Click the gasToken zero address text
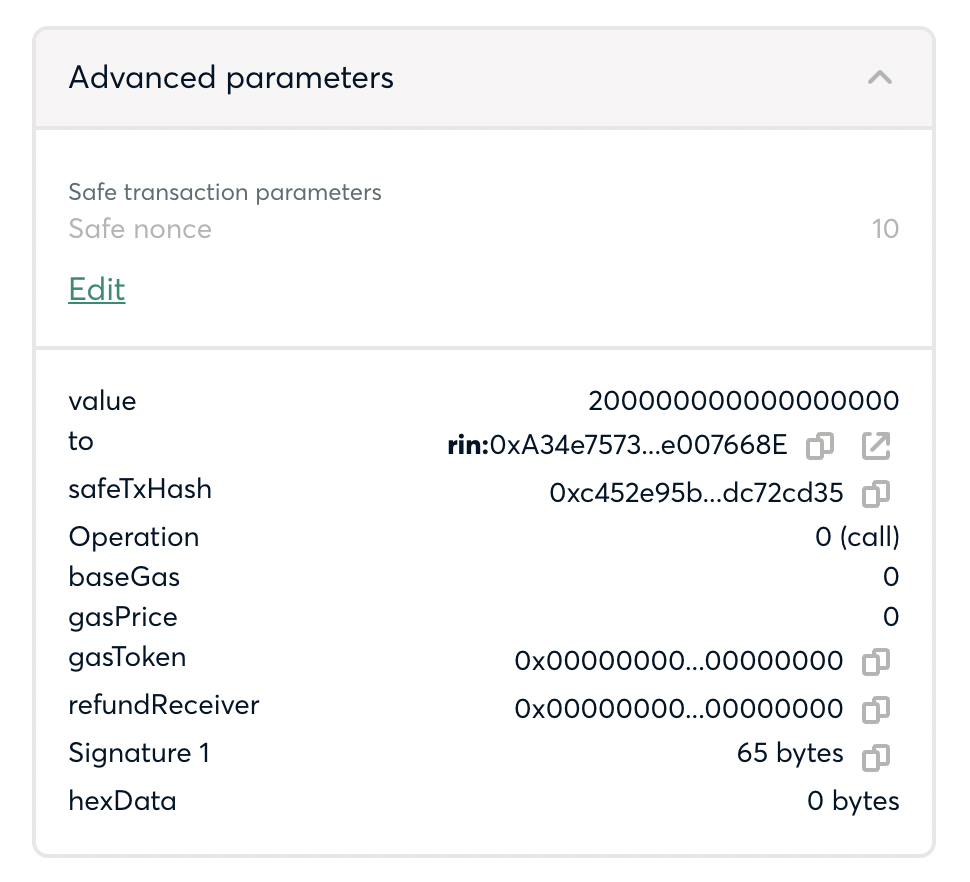This screenshot has height=882, width=970. pyautogui.click(x=679, y=661)
